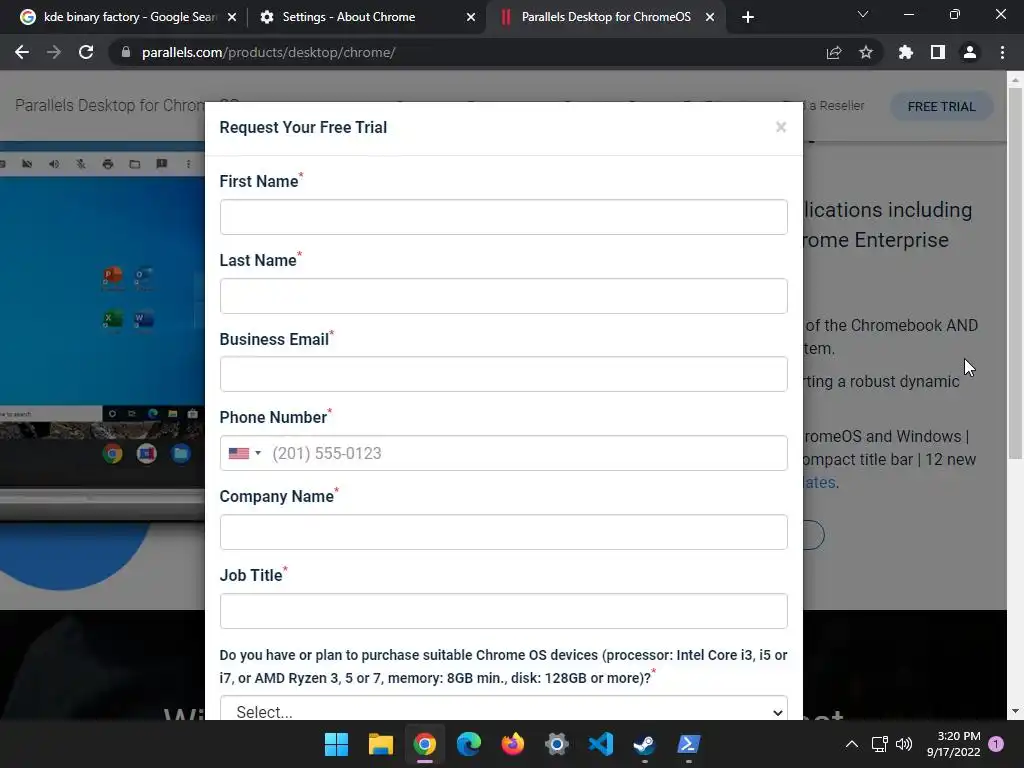Toggle Chrome side panel icon

pyautogui.click(x=938, y=52)
